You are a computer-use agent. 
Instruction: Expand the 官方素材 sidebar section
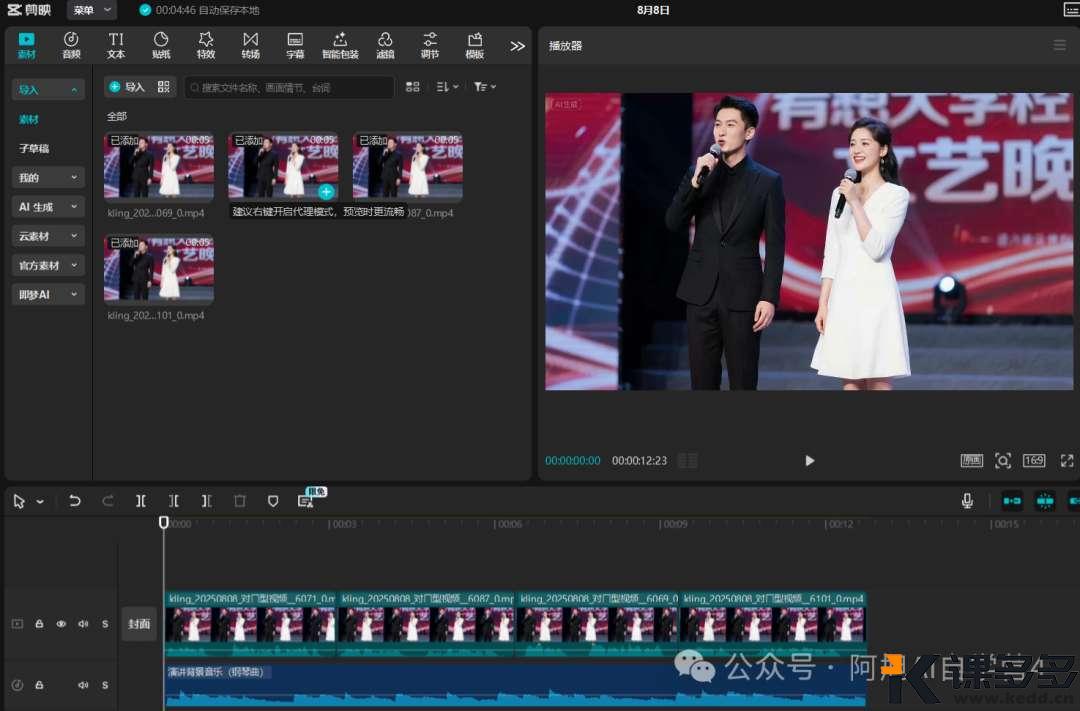[48, 265]
